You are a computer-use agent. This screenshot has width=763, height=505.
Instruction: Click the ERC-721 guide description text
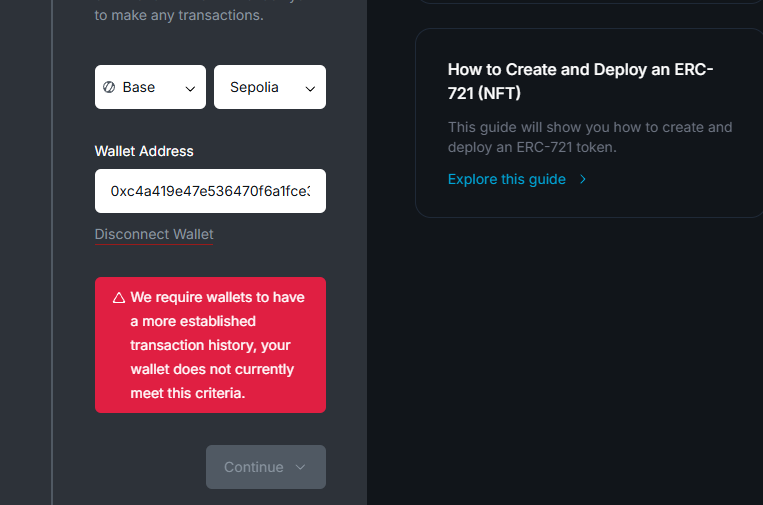(590, 137)
